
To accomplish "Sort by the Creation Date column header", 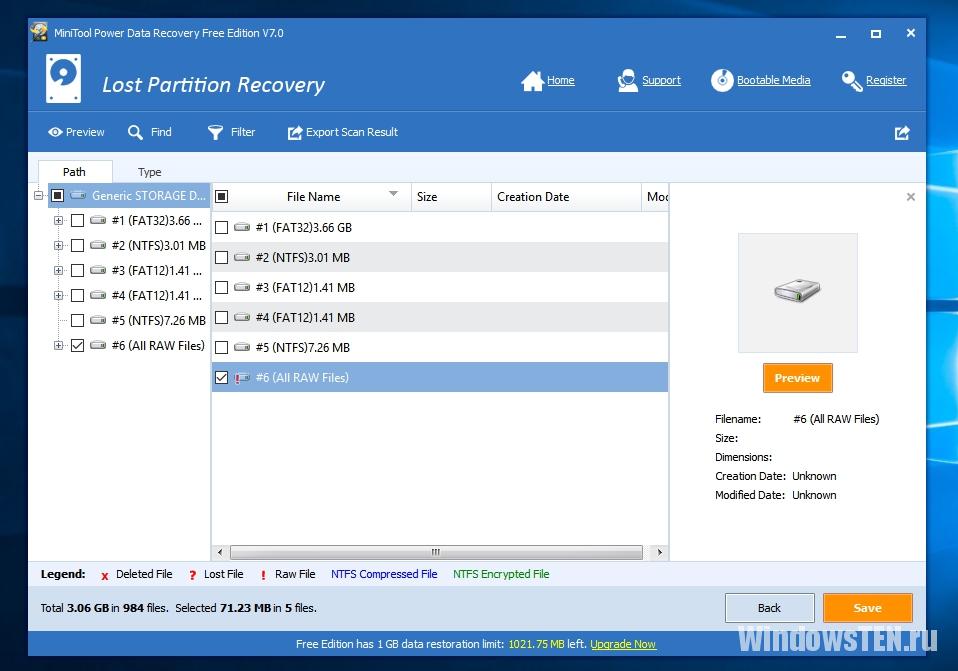I will tap(566, 197).
